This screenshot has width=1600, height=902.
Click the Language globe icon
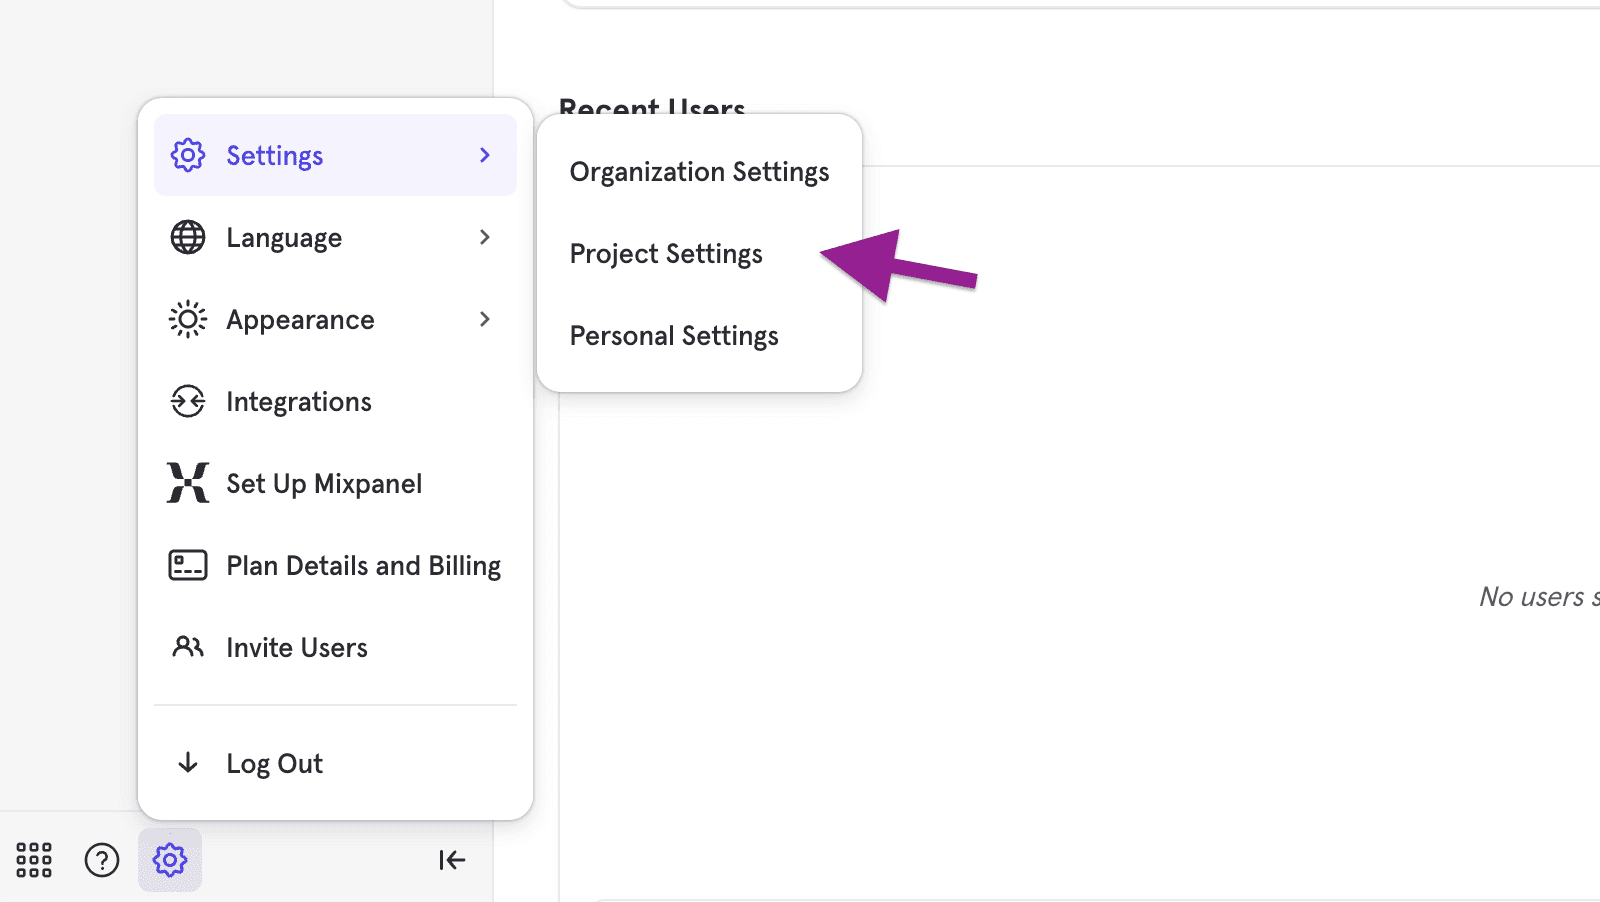pos(188,237)
